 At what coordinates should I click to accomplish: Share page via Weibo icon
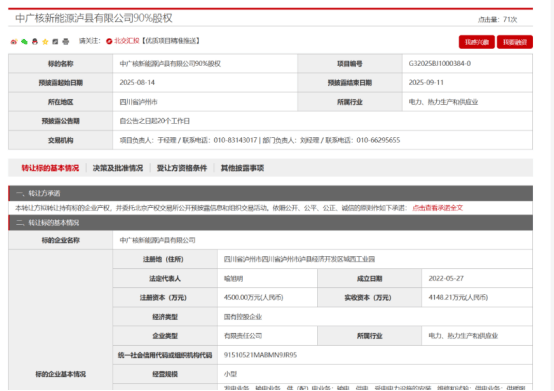[14, 41]
